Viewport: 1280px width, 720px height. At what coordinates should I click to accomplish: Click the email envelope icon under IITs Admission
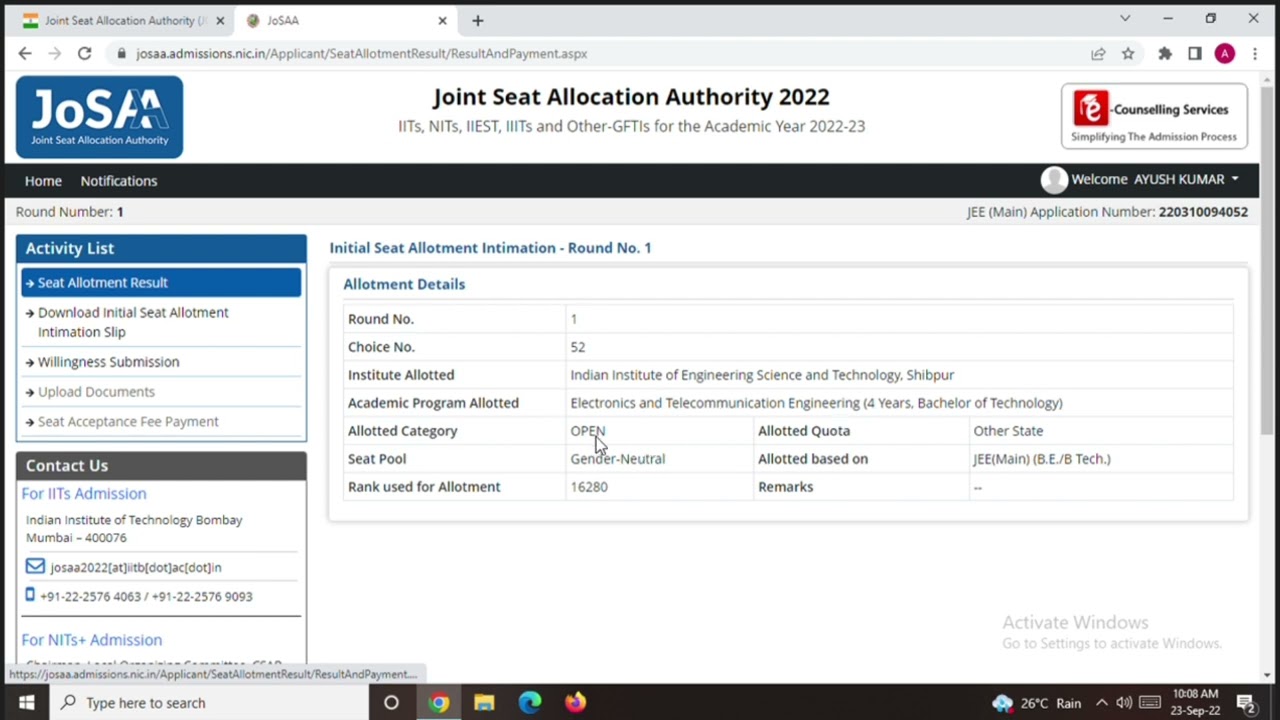pos(35,566)
